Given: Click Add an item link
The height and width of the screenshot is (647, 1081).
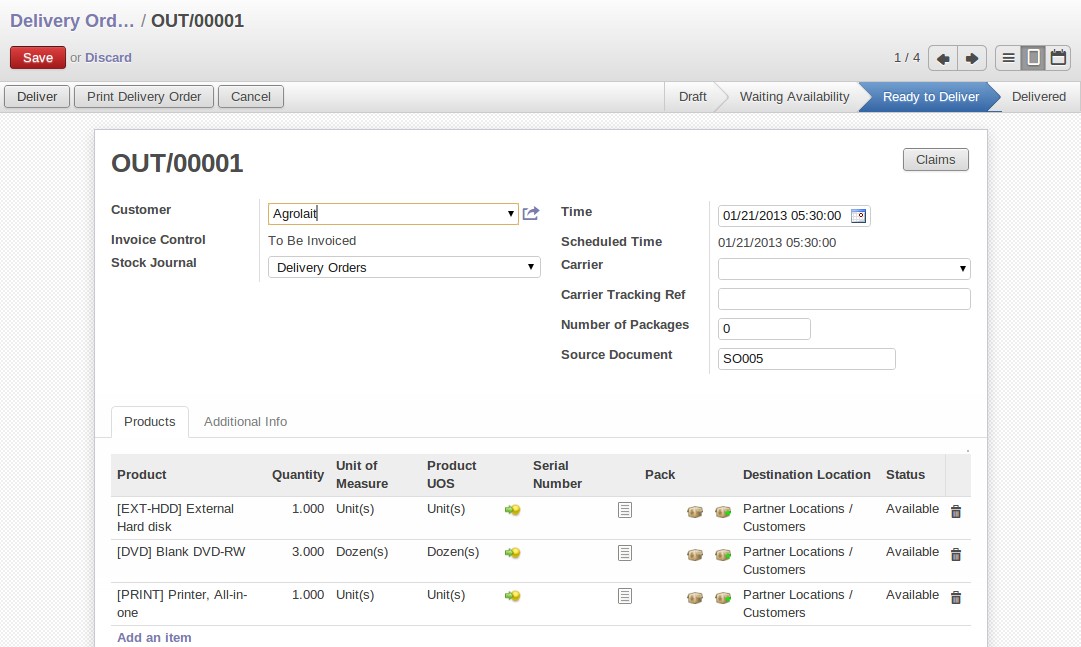Looking at the screenshot, I should [x=154, y=637].
